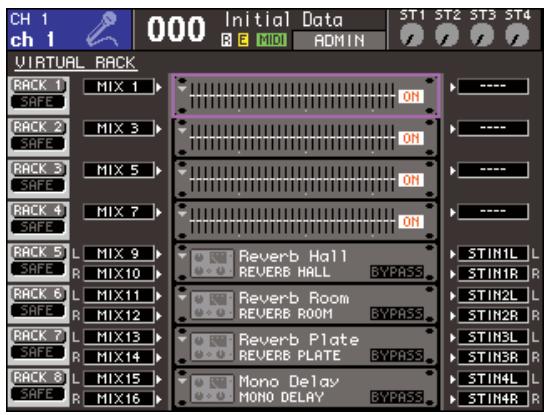Toggle BYPASS on Mono Delay
Image resolution: width=546 pixels, height=415 pixels.
coord(397,397)
